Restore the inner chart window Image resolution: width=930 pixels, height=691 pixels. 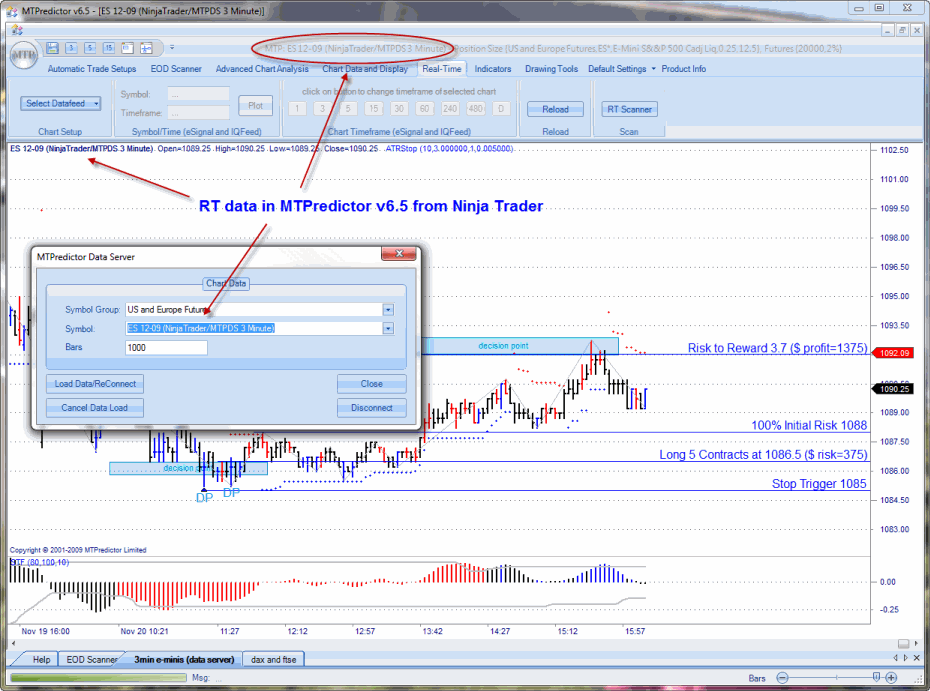coord(902,30)
